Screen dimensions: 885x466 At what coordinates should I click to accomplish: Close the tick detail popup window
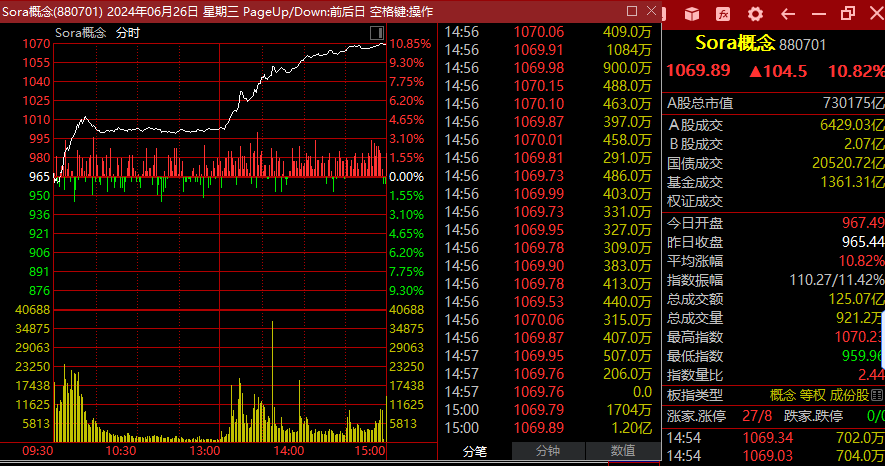[x=651, y=11]
